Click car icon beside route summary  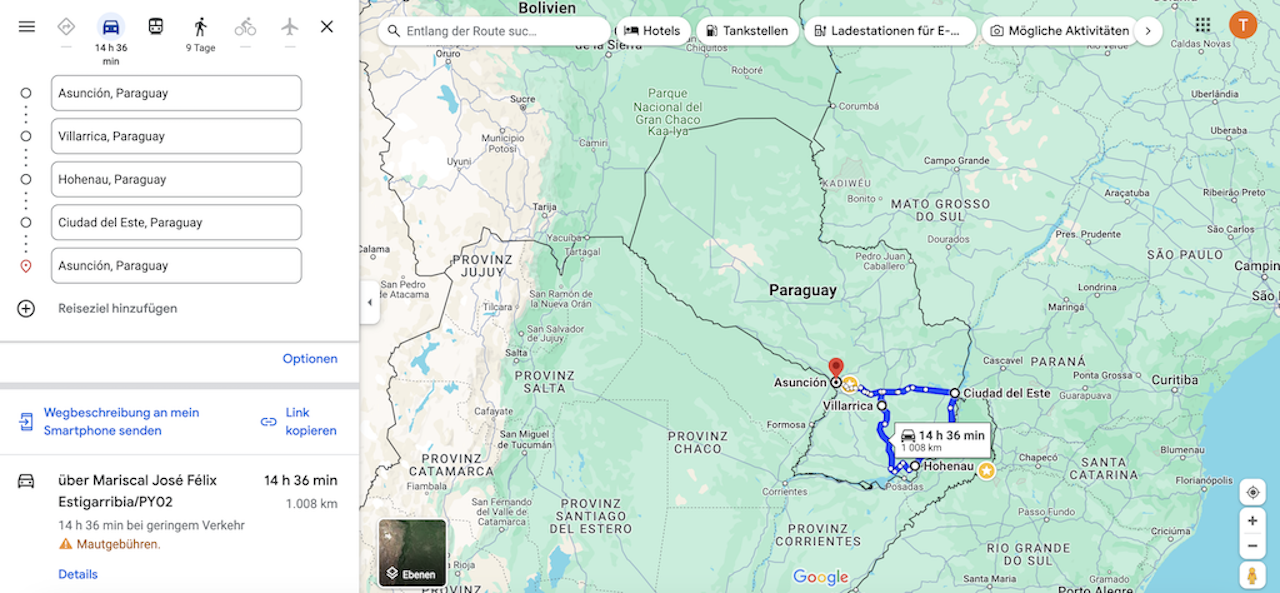[26, 481]
